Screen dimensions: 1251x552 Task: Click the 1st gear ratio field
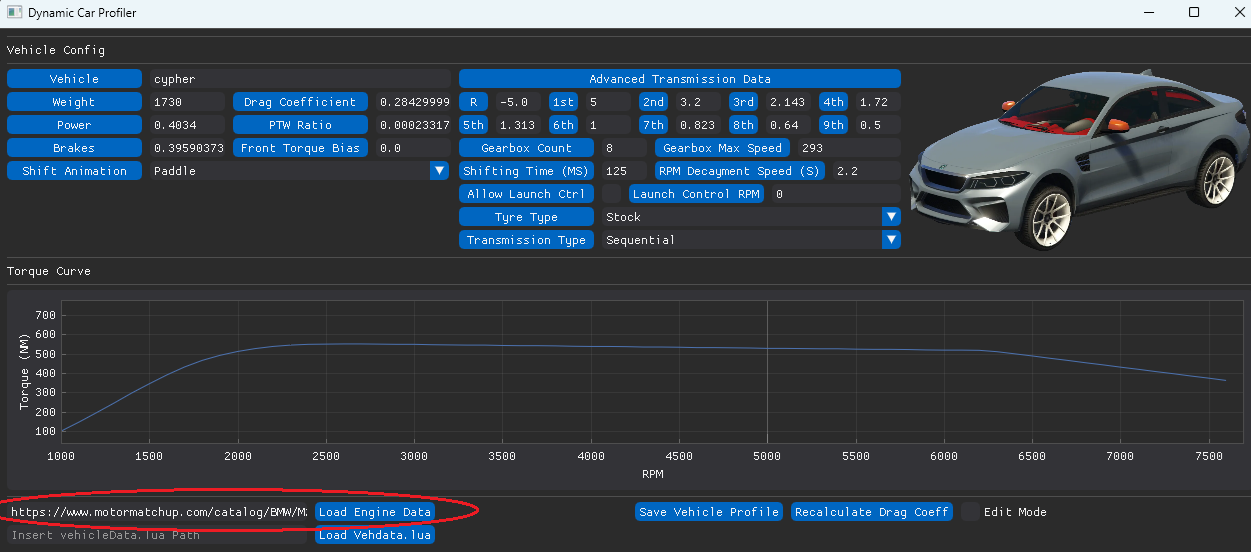(x=607, y=102)
